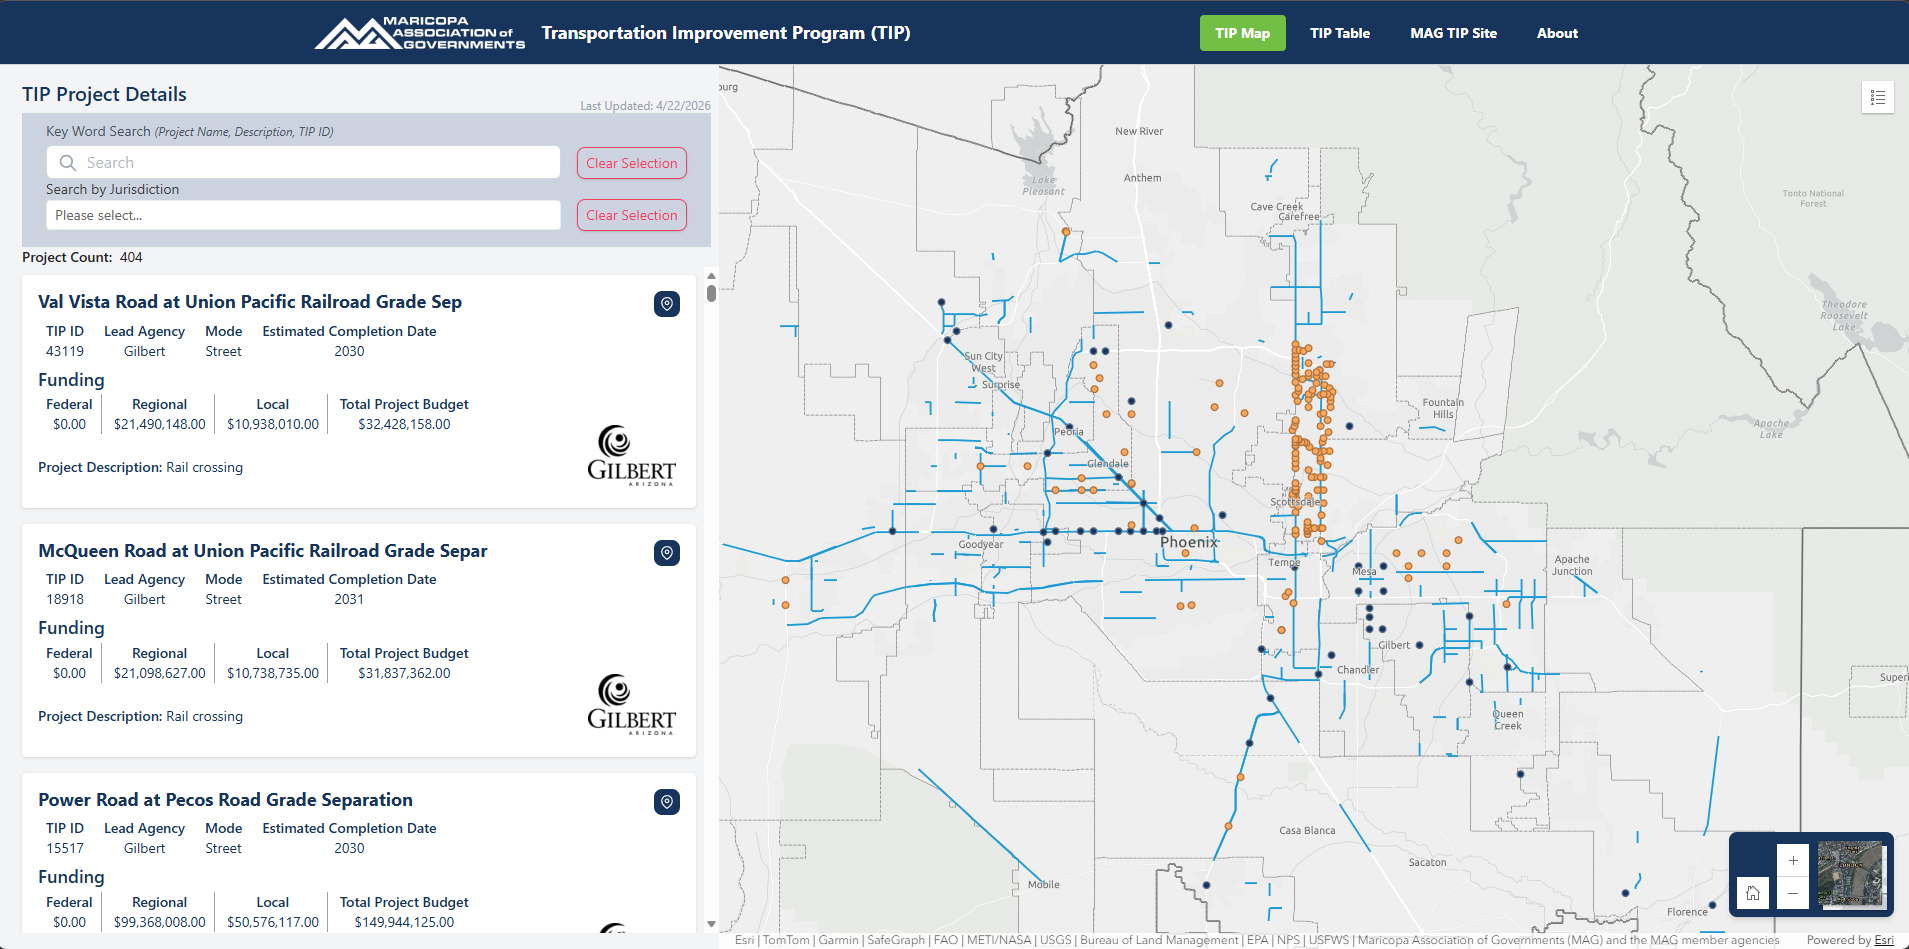Click the Apache Junction label on map
Image resolution: width=1909 pixels, height=949 pixels.
1572,566
